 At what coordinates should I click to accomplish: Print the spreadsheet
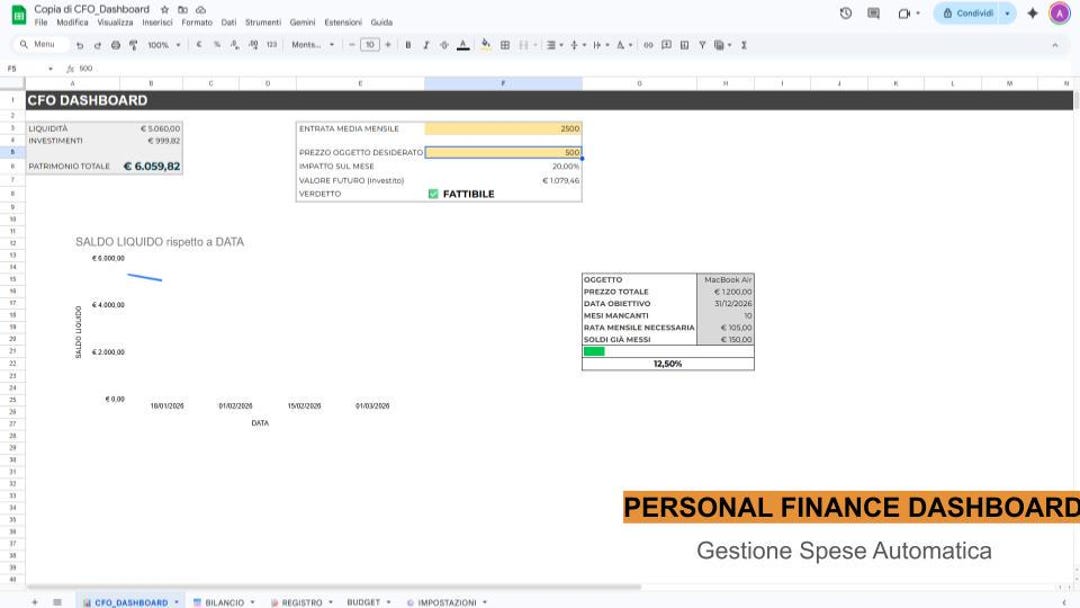coord(115,45)
